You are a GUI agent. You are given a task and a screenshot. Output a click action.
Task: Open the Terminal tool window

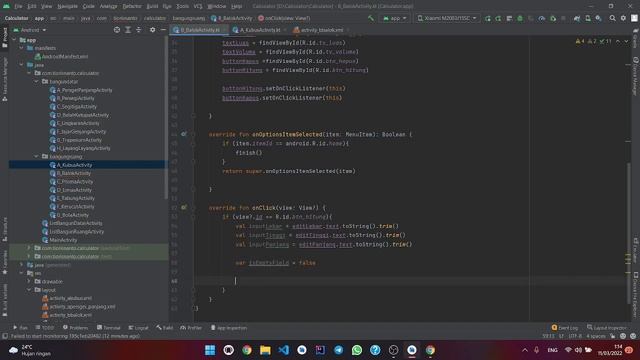(x=109, y=328)
